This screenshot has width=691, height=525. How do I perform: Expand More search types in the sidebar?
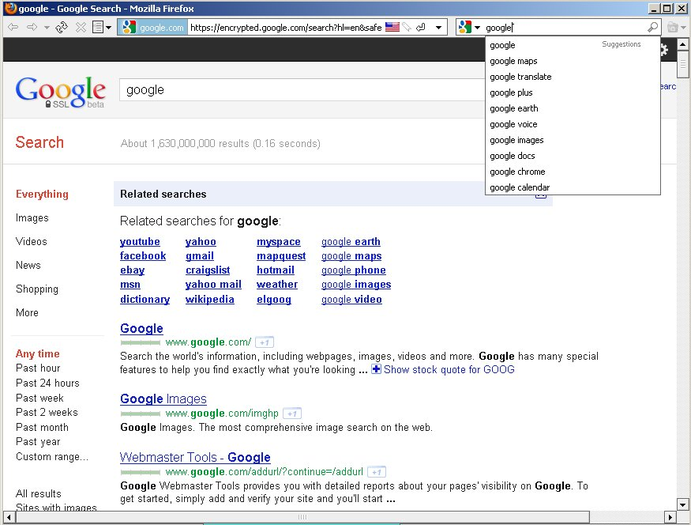27,313
